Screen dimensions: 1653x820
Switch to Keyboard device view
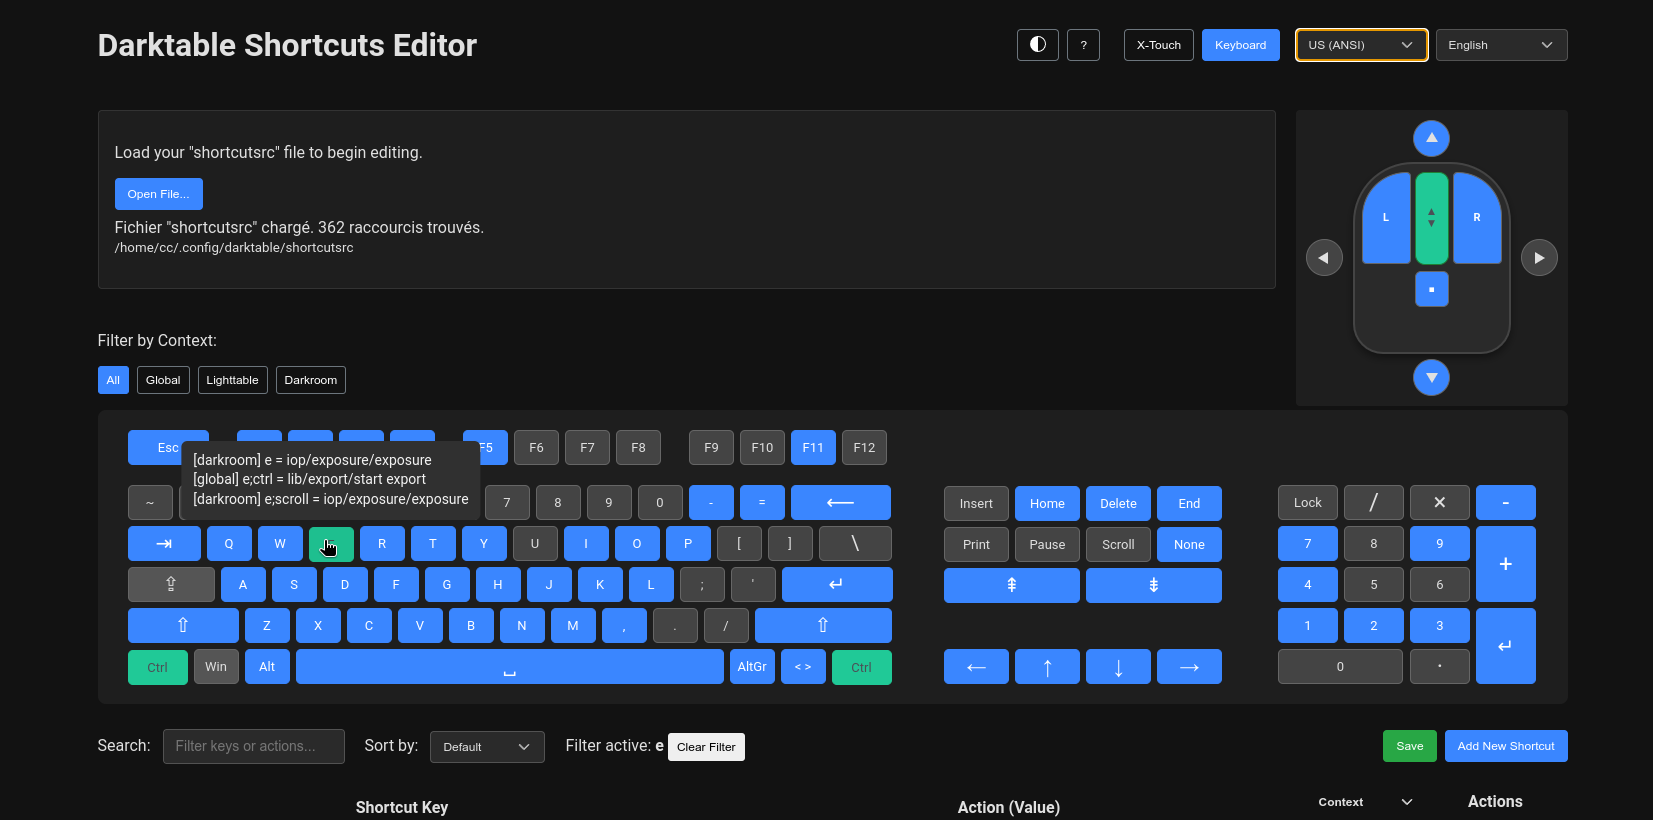click(1240, 45)
